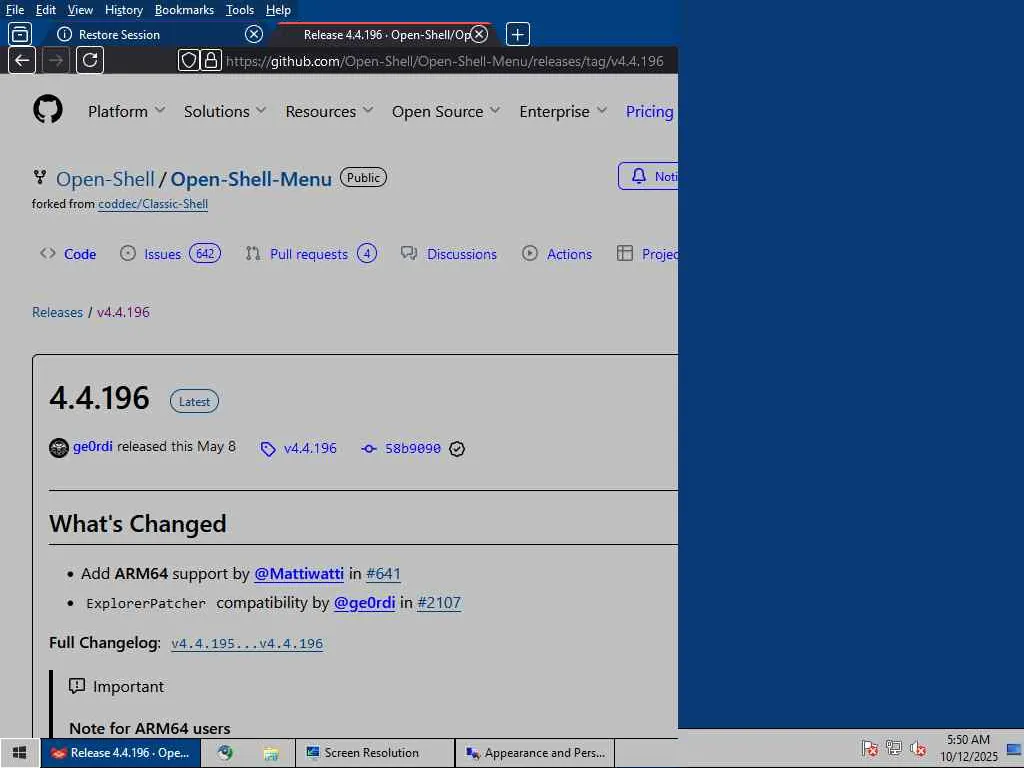Open the globe icon in the taskbar
Image resolution: width=1024 pixels, height=768 pixels.
pos(225,753)
